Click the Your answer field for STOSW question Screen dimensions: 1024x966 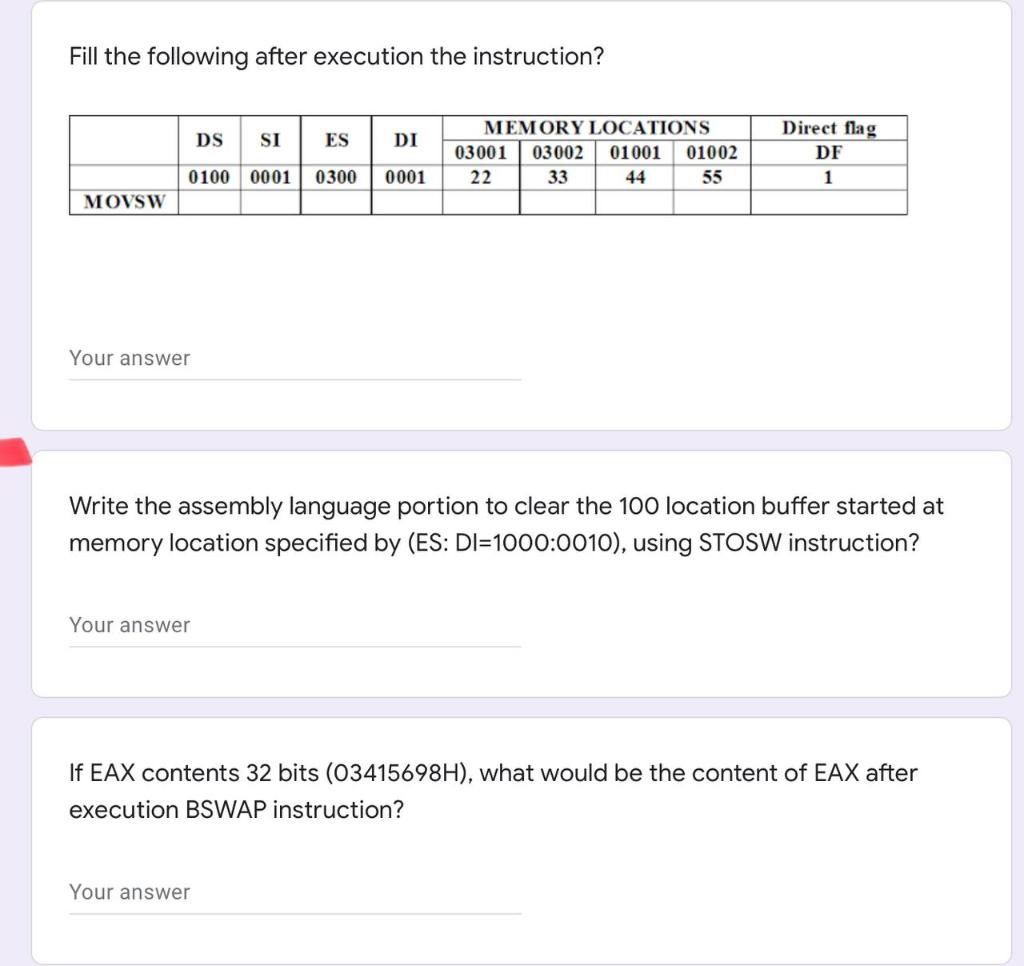coord(294,627)
